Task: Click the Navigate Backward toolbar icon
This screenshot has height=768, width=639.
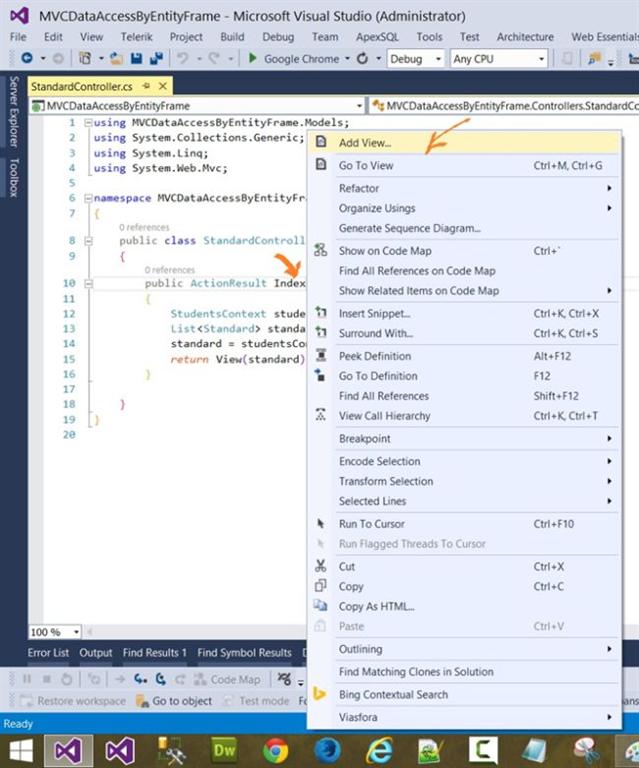Action: click(27, 58)
